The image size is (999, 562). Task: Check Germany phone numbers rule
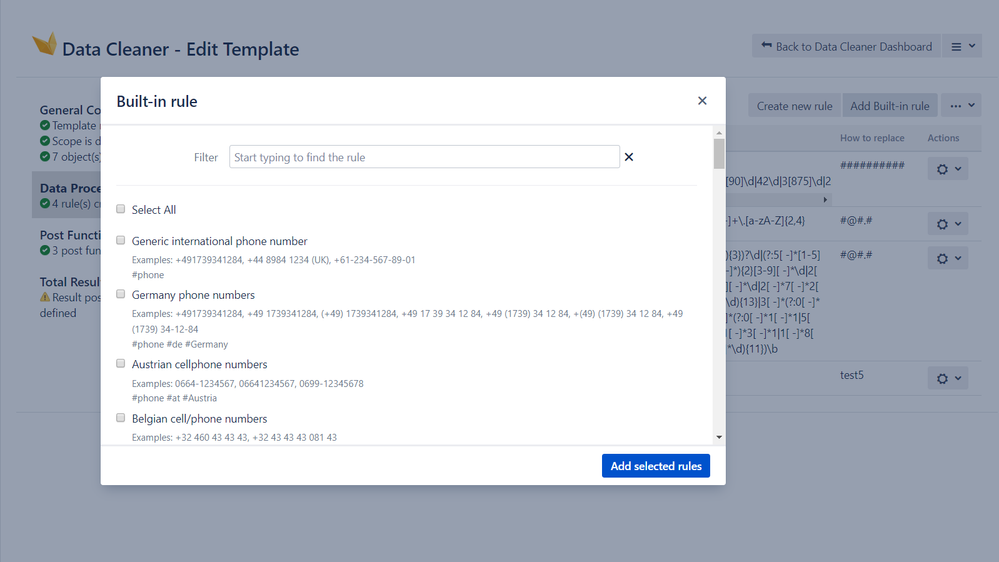(x=120, y=294)
